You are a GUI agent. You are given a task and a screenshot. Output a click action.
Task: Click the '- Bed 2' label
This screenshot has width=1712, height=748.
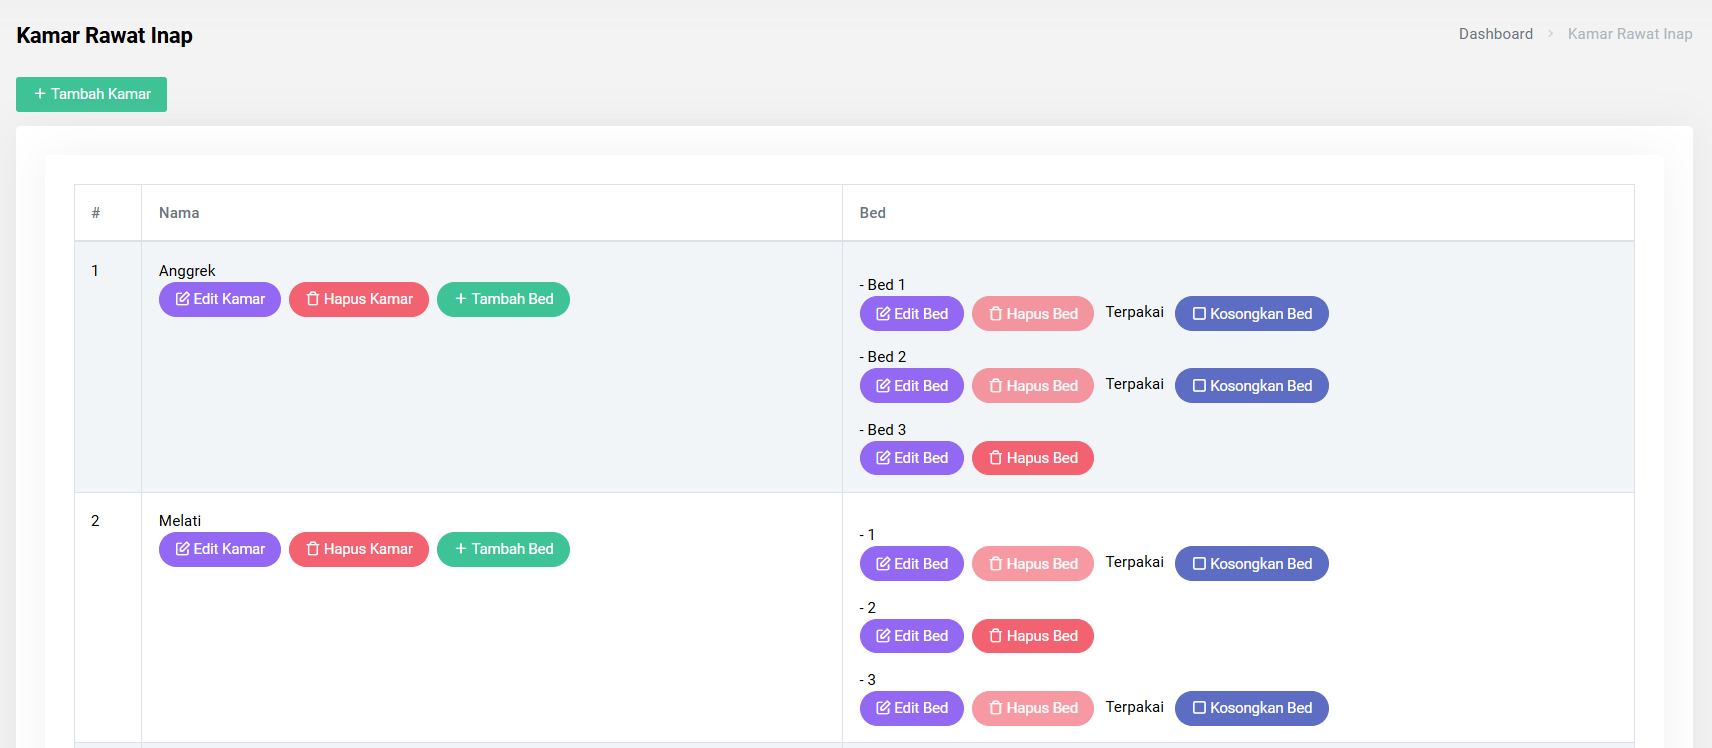(883, 357)
